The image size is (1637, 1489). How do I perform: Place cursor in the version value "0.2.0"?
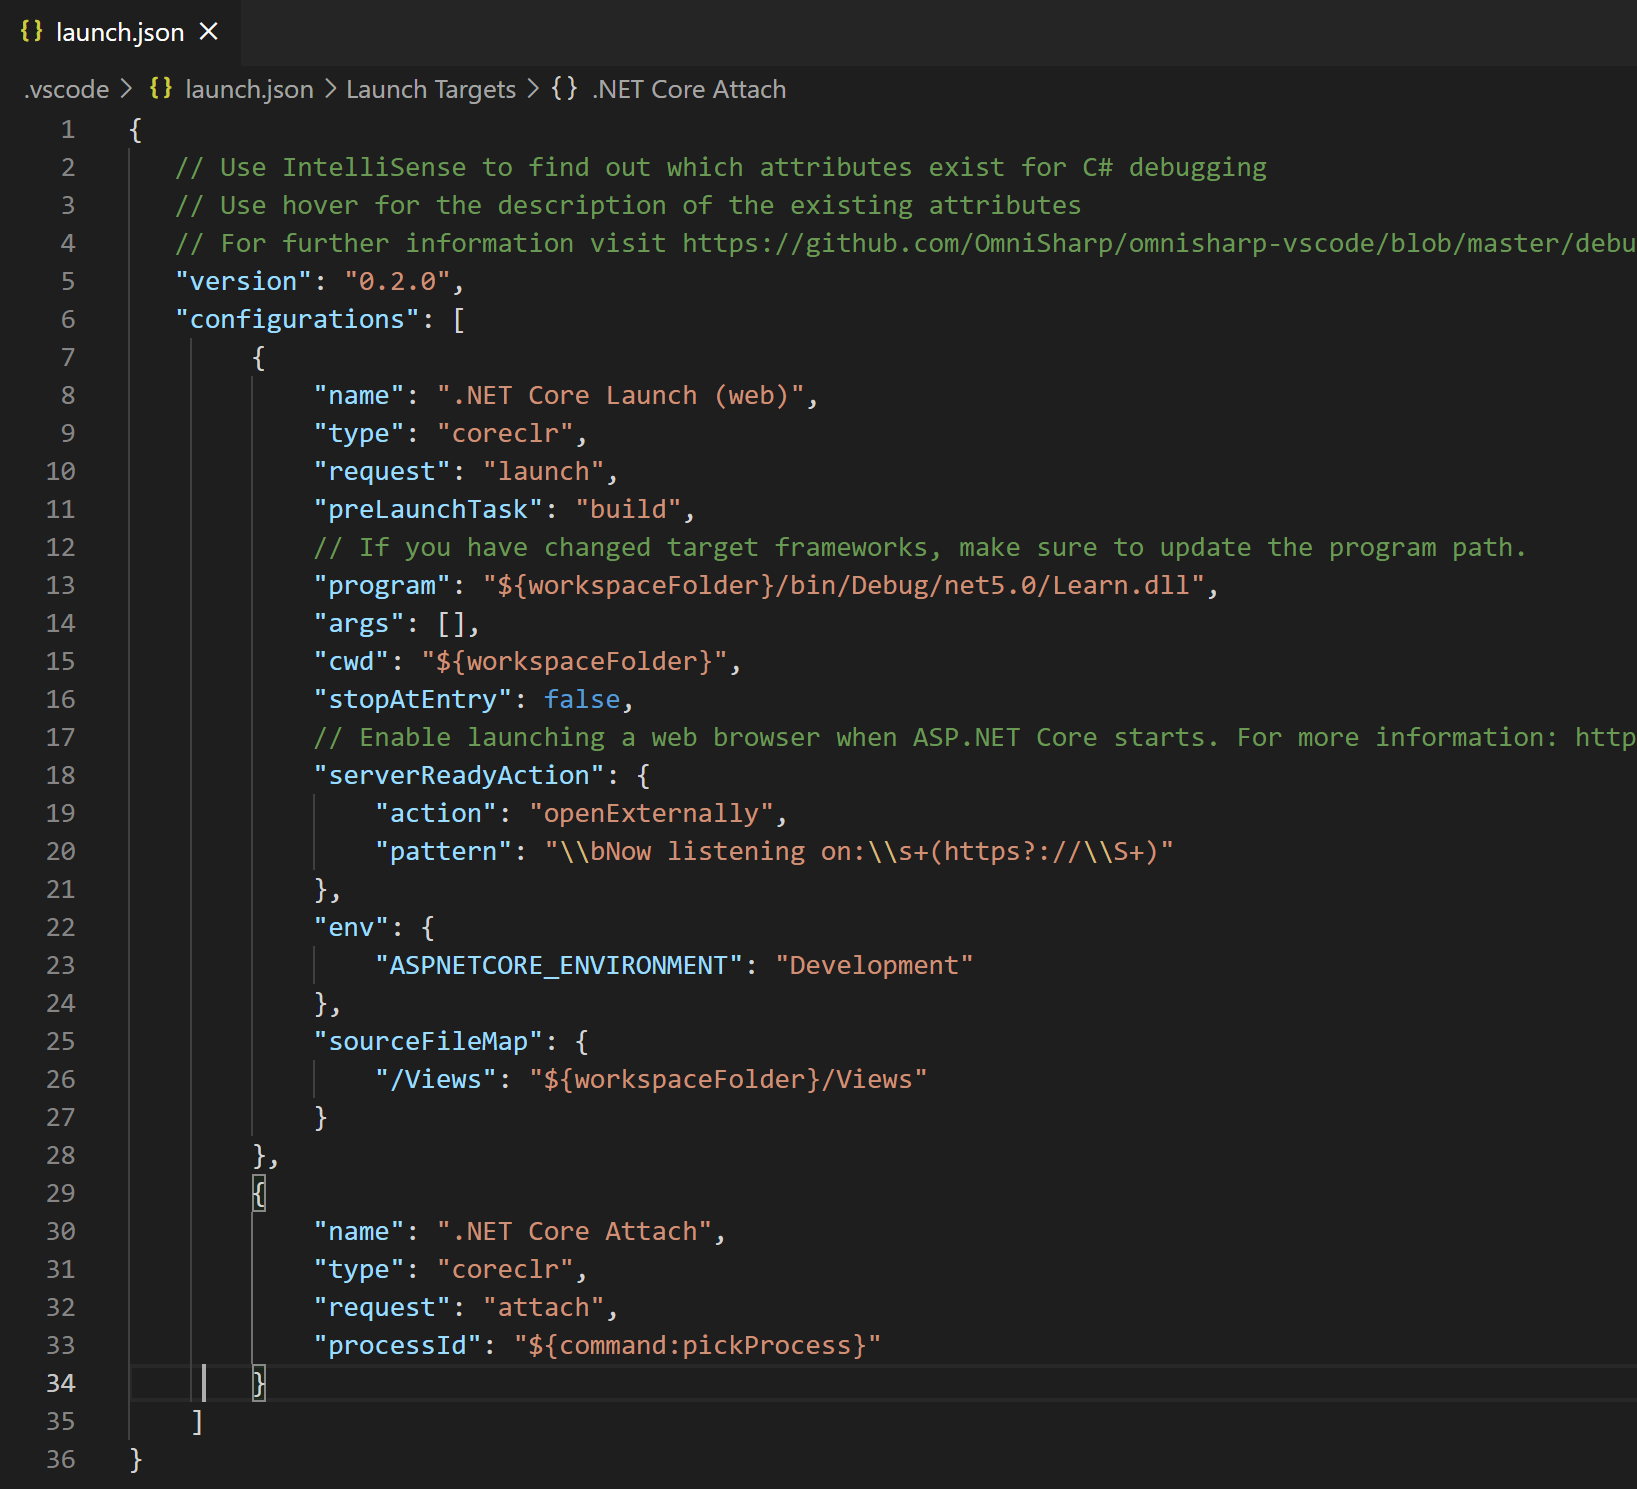pos(398,281)
